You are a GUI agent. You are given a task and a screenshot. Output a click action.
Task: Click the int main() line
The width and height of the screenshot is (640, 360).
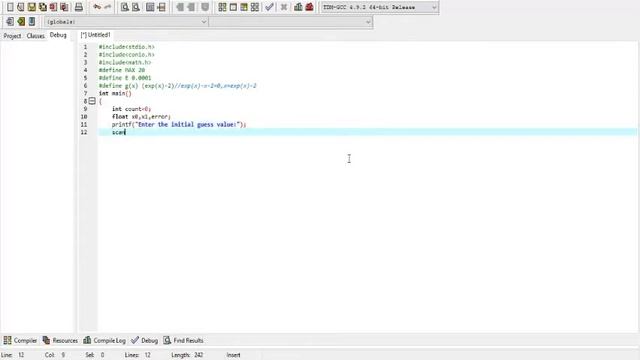click(x=115, y=93)
